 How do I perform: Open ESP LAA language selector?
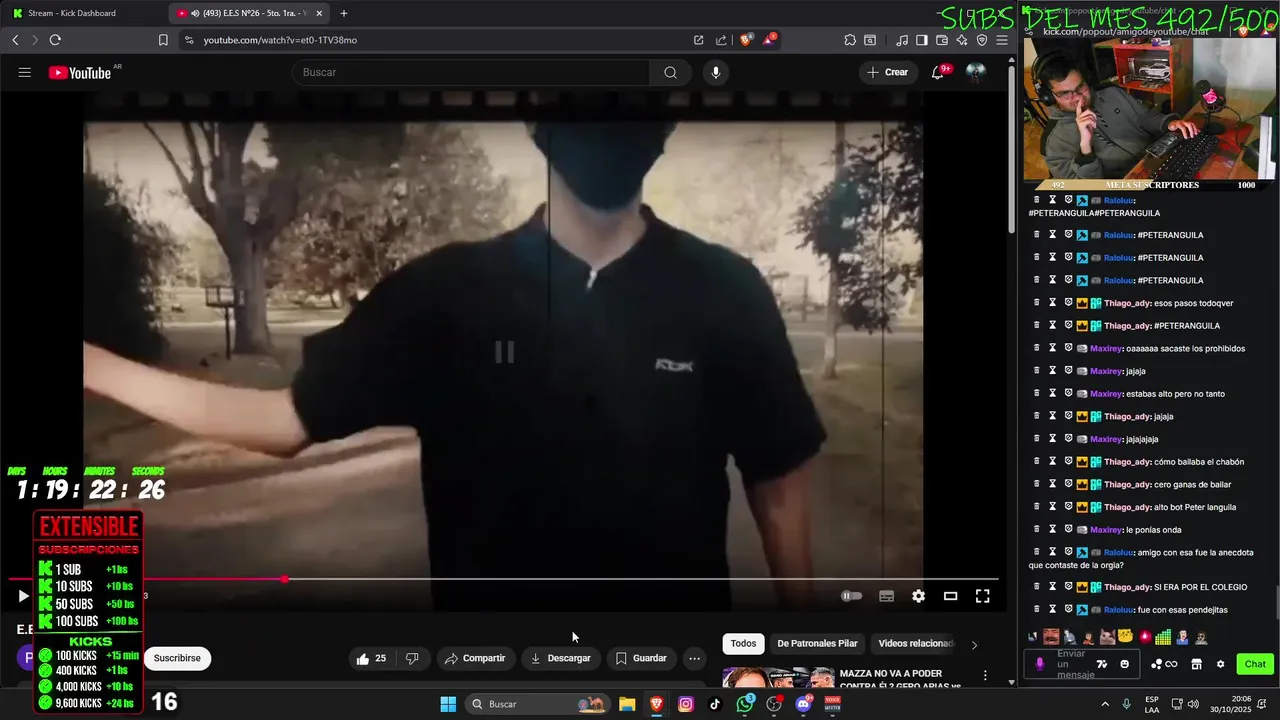(x=1152, y=704)
